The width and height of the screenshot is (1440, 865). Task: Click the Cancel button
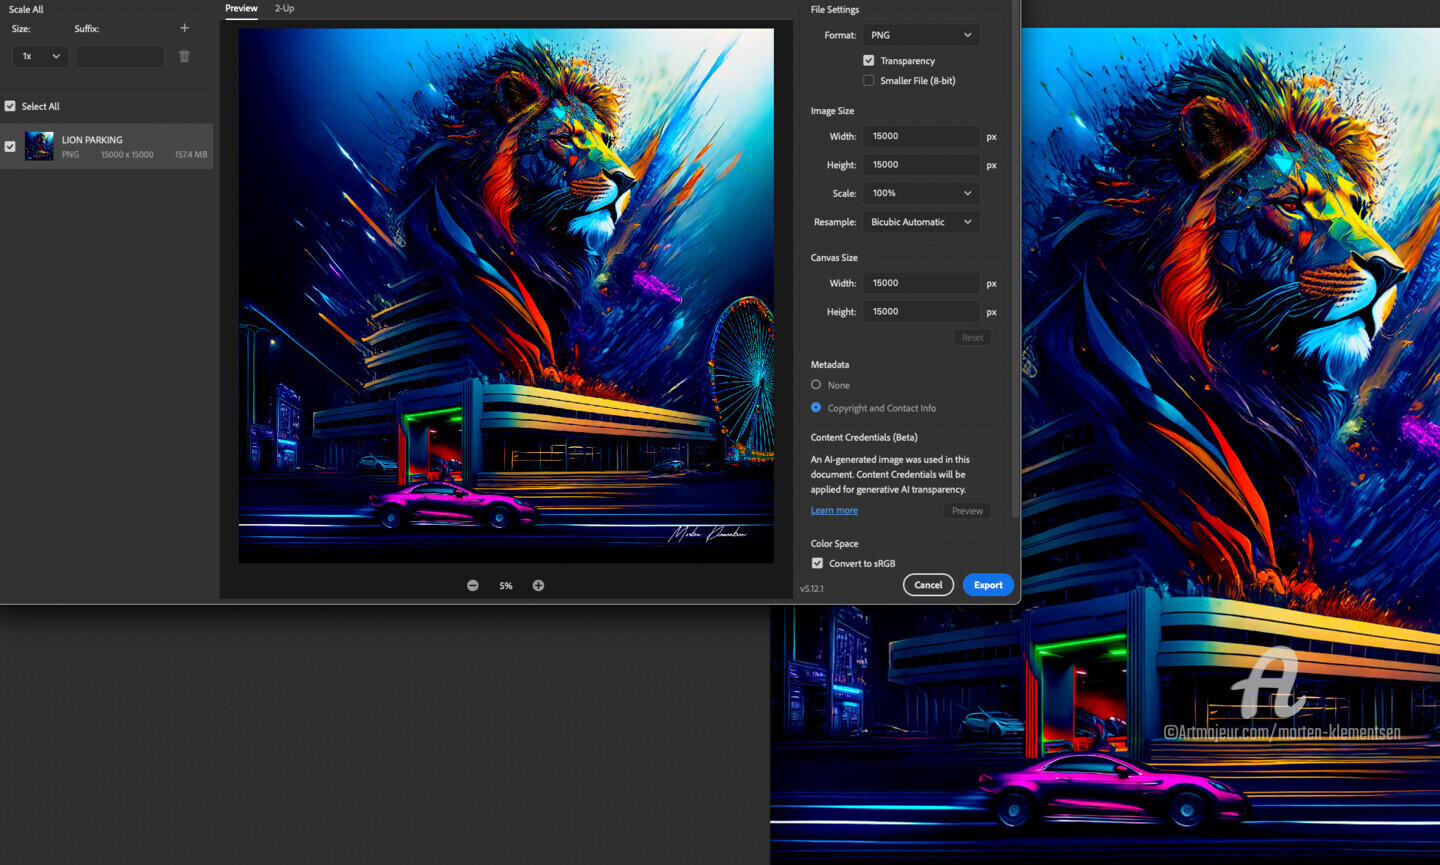[928, 585]
